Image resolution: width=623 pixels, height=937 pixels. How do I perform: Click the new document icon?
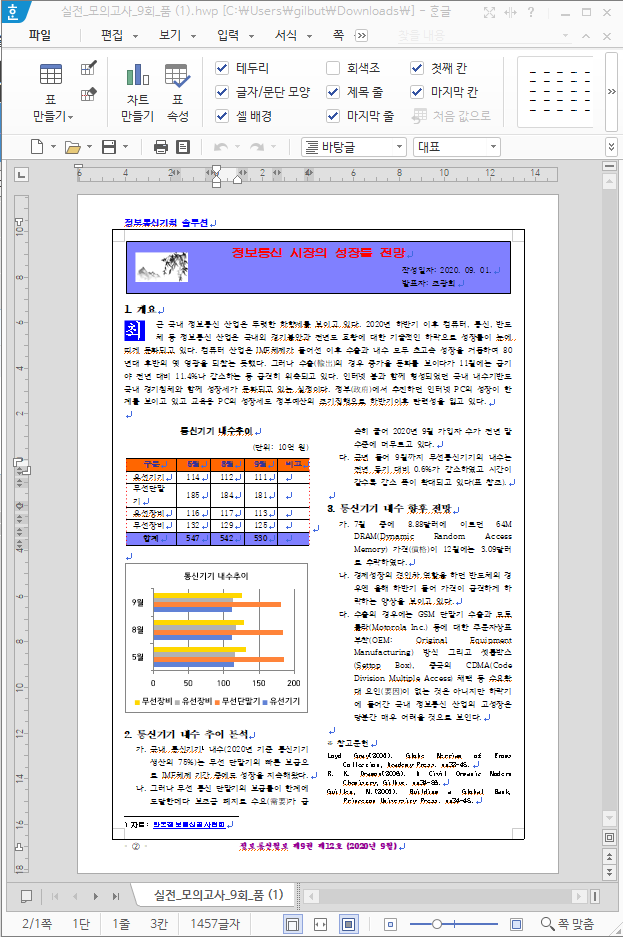[x=37, y=146]
